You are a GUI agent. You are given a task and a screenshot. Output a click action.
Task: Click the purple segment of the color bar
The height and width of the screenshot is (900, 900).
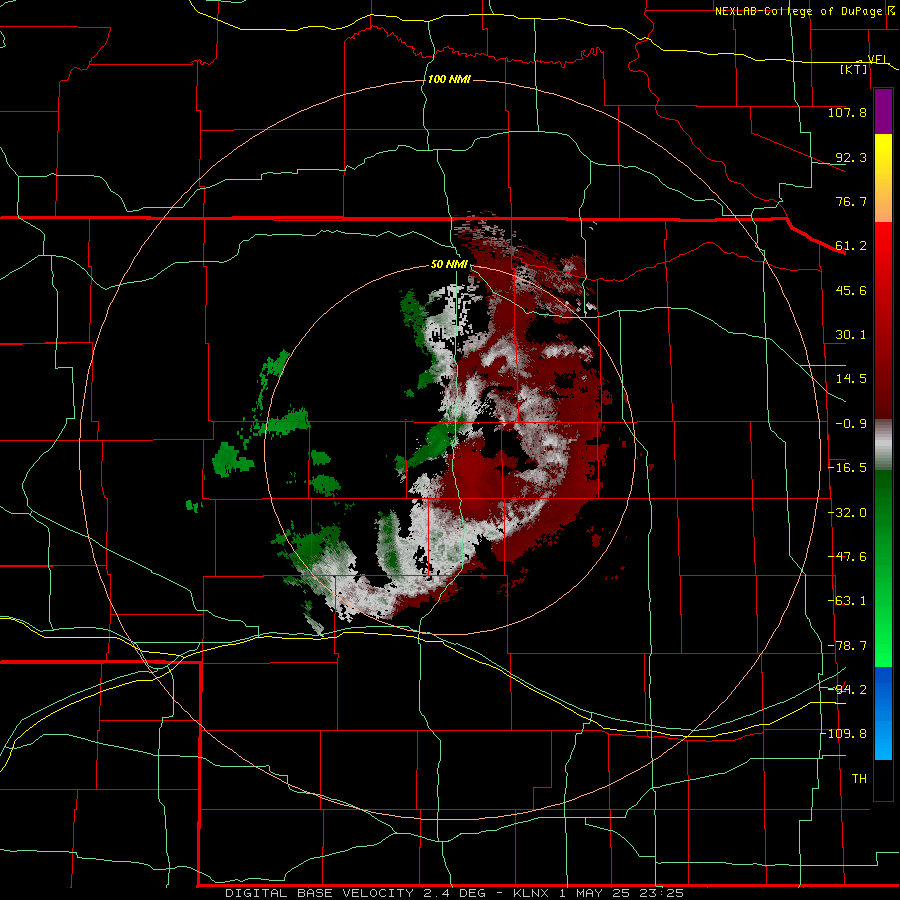coord(883,112)
